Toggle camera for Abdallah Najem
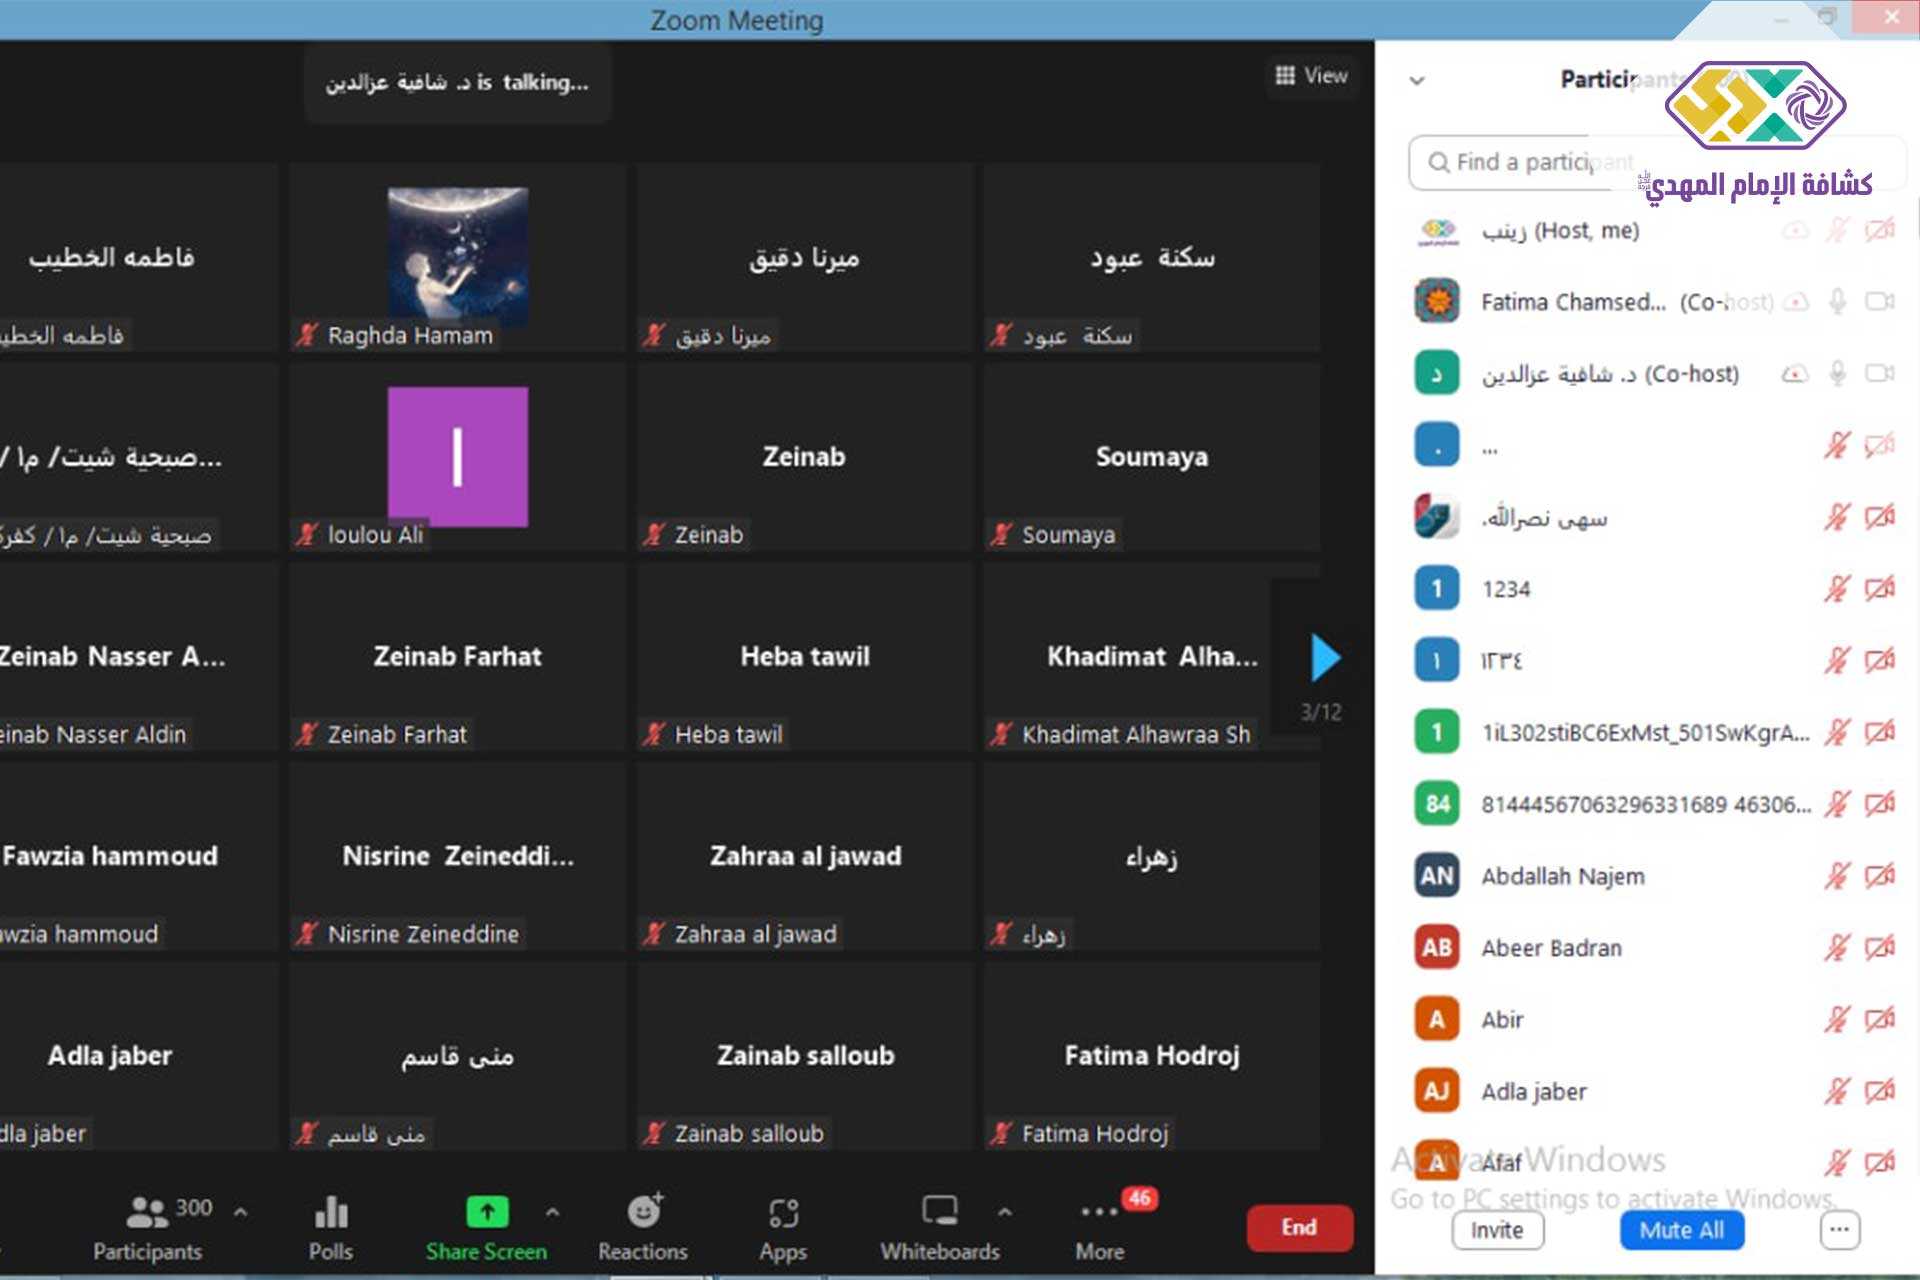The width and height of the screenshot is (1920, 1280). point(1879,876)
